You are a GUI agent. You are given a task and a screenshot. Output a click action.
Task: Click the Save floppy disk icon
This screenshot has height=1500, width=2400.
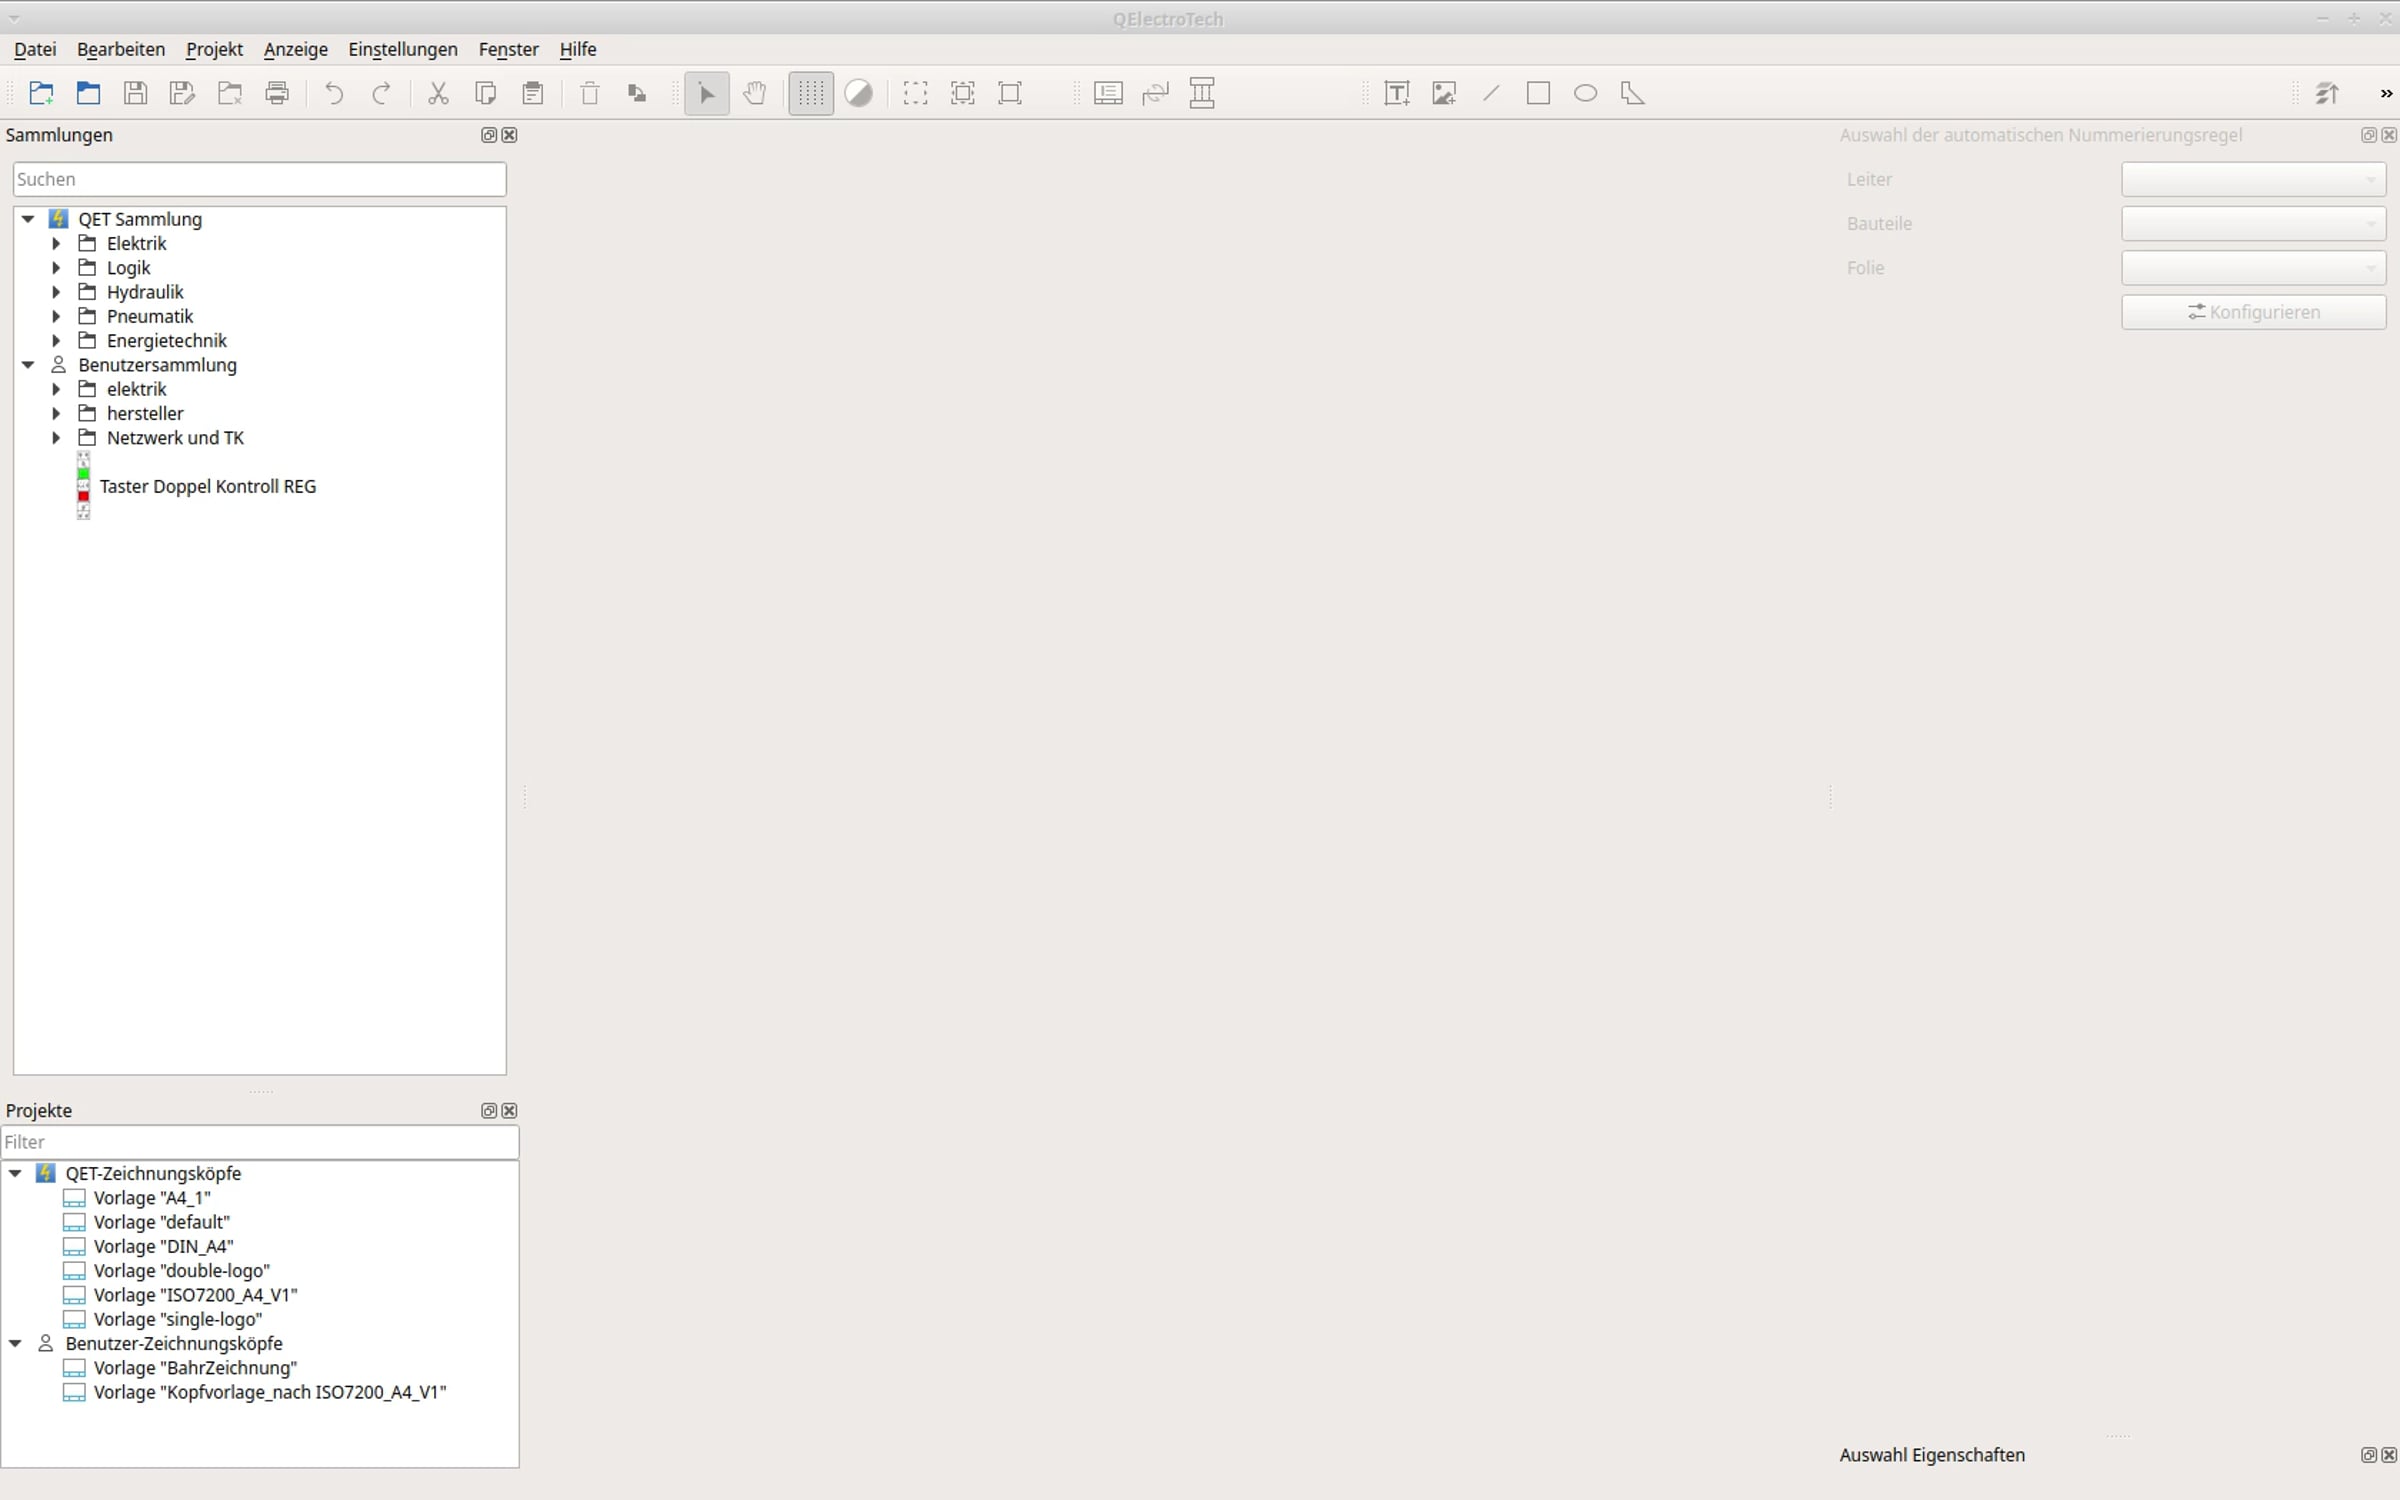[136, 93]
